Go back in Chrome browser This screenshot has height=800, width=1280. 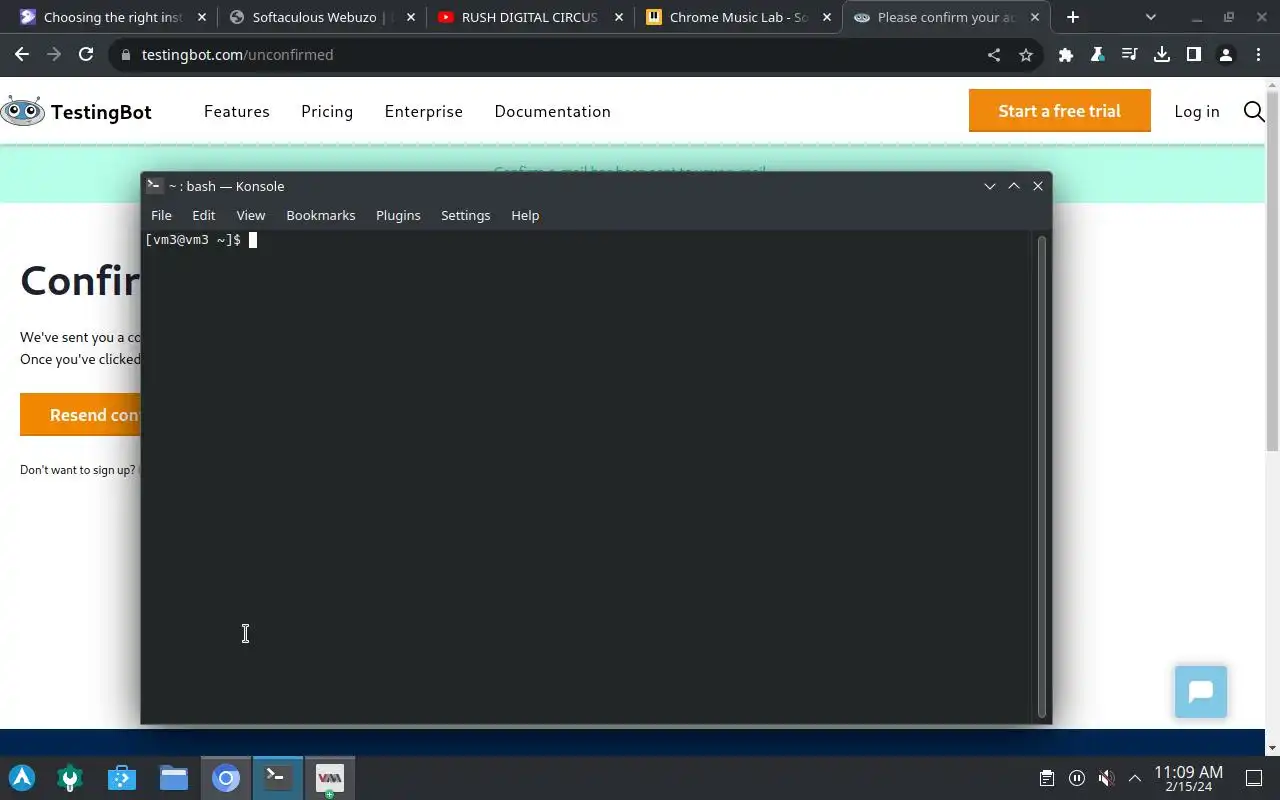tap(22, 55)
